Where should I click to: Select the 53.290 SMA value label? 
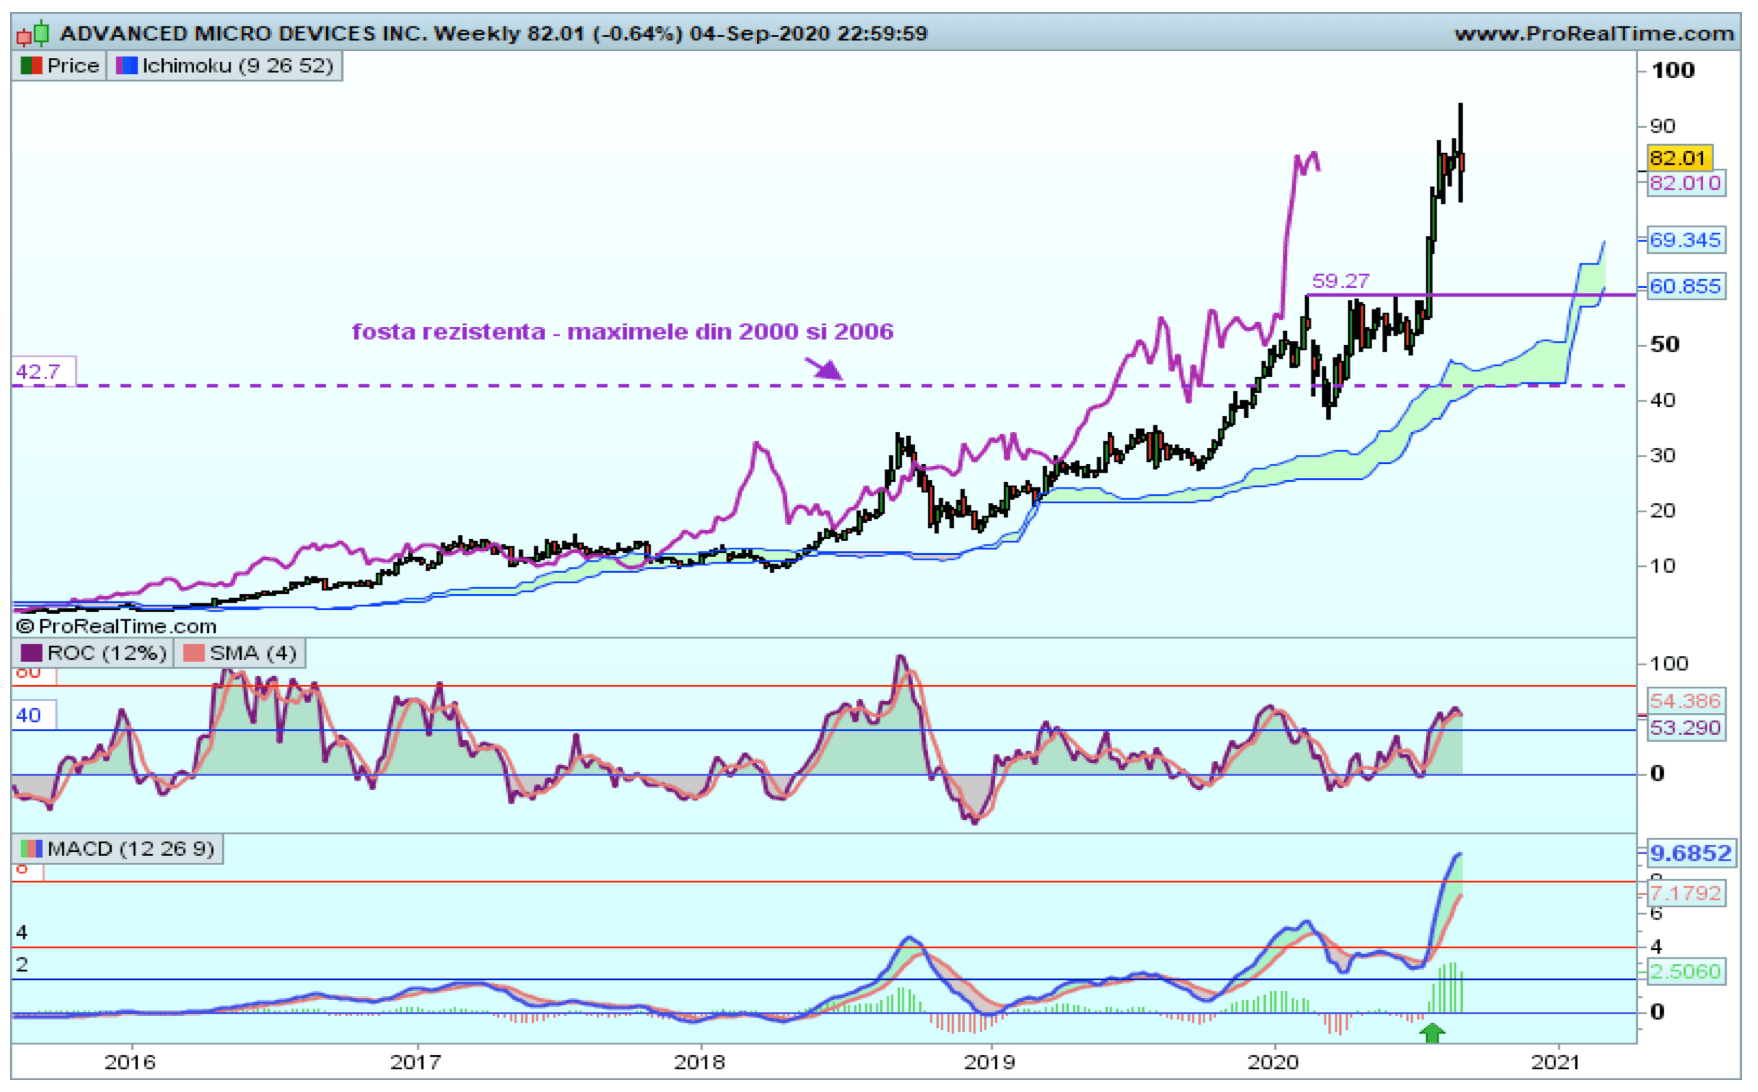(1685, 728)
